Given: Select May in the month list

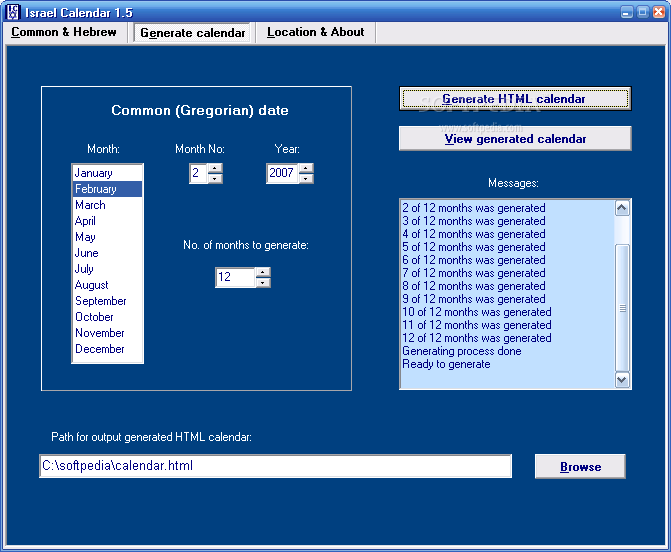Looking at the screenshot, I should coord(107,237).
